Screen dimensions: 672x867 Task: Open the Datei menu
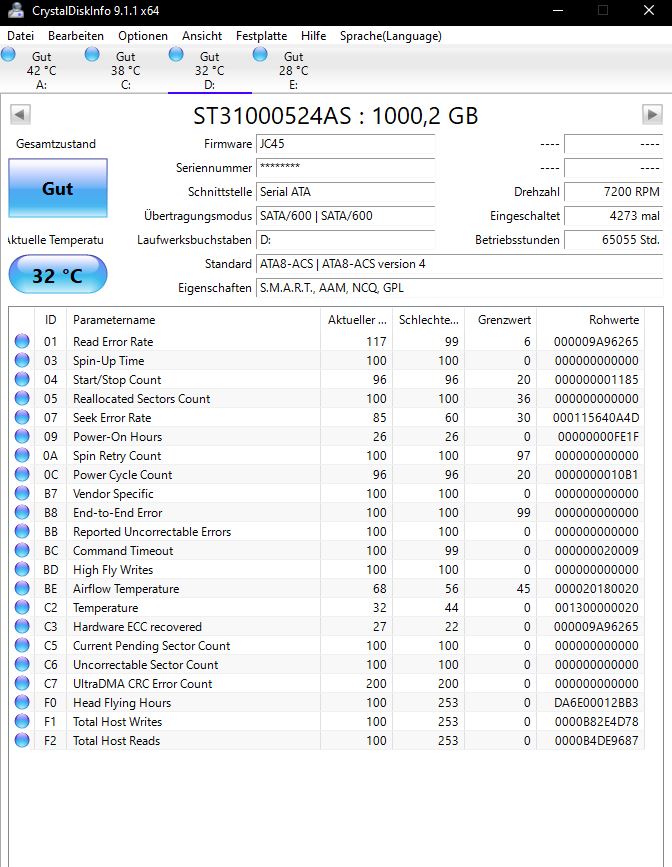coord(20,36)
